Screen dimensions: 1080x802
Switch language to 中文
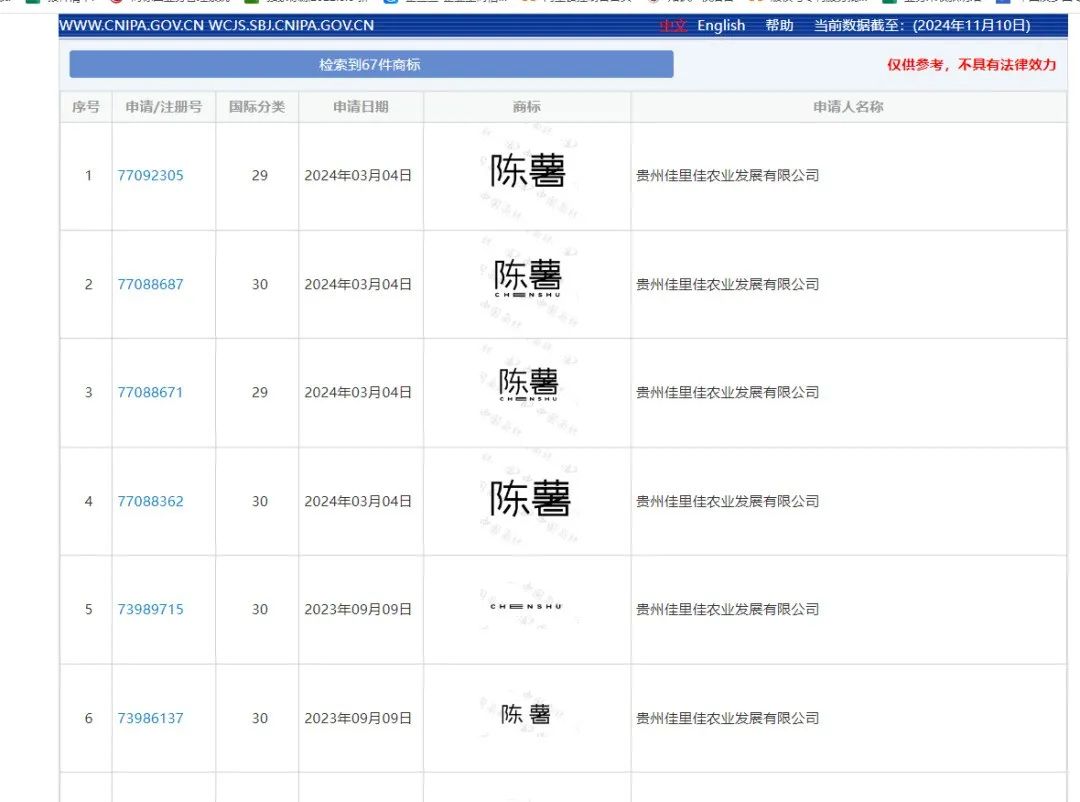[x=673, y=25]
